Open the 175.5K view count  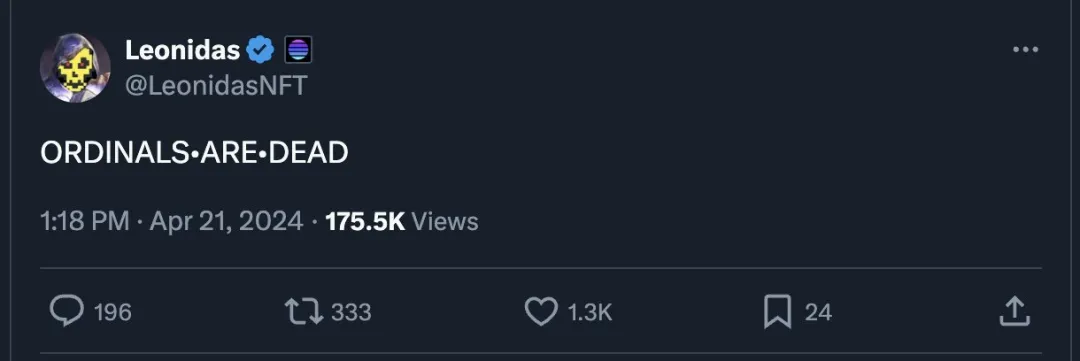365,222
